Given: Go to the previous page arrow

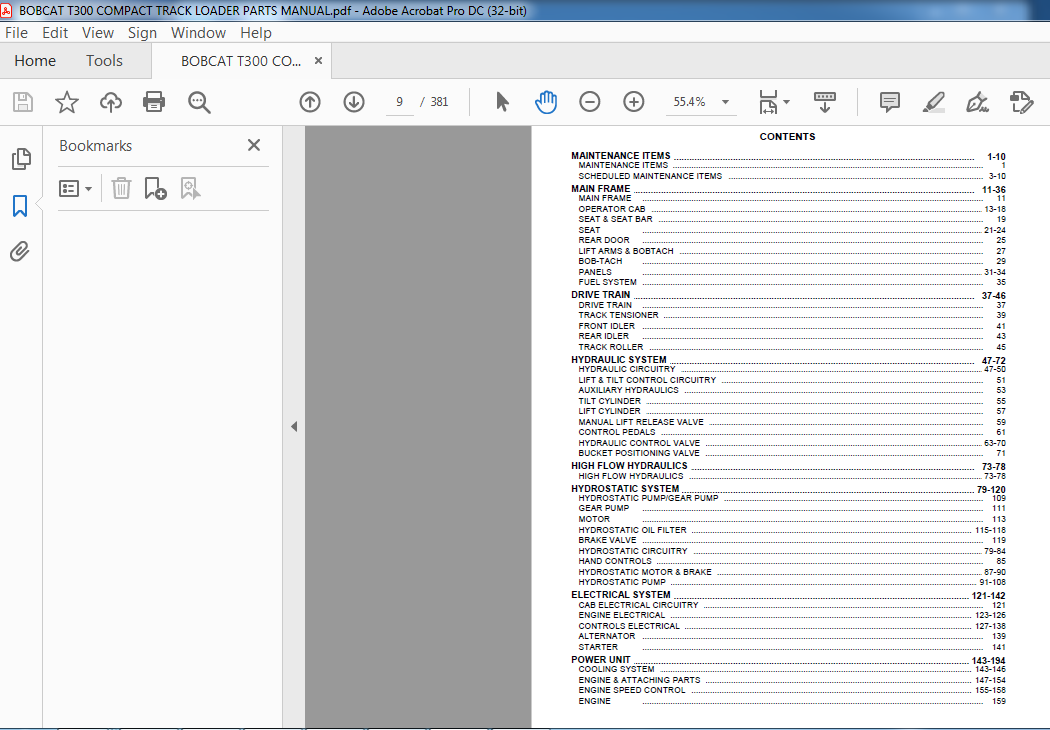Looking at the screenshot, I should [310, 102].
